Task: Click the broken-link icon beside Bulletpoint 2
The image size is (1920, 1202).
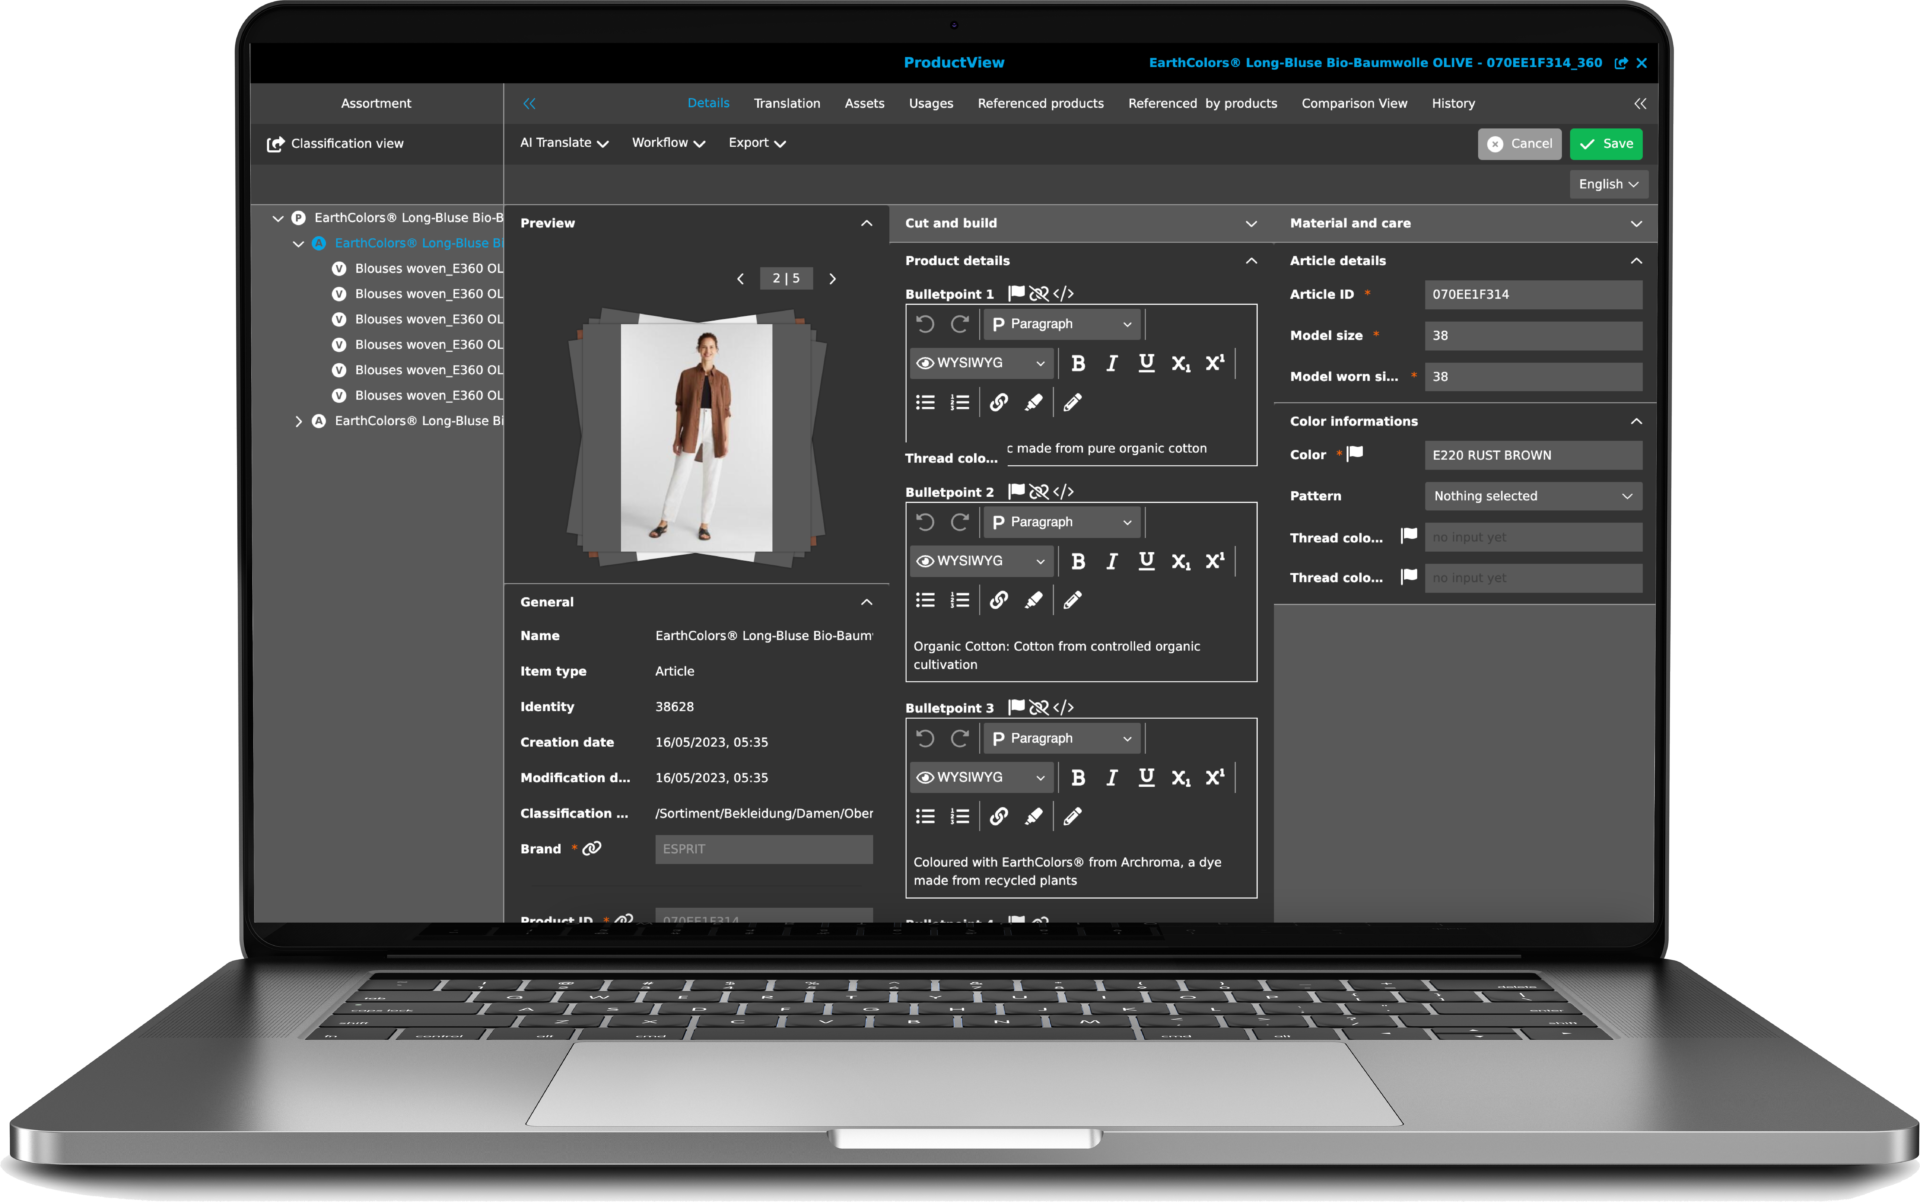Action: [x=1040, y=491]
